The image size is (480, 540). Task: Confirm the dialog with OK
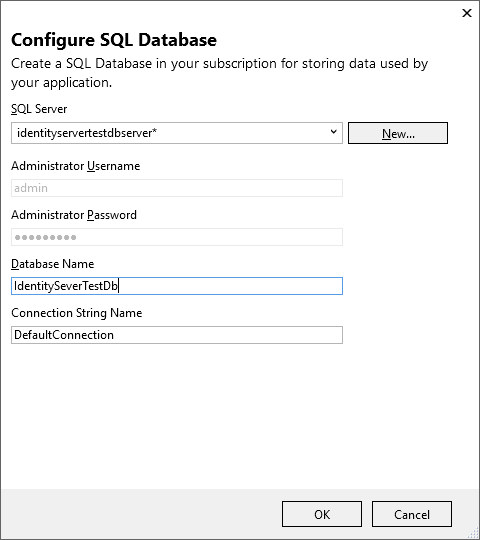(322, 514)
